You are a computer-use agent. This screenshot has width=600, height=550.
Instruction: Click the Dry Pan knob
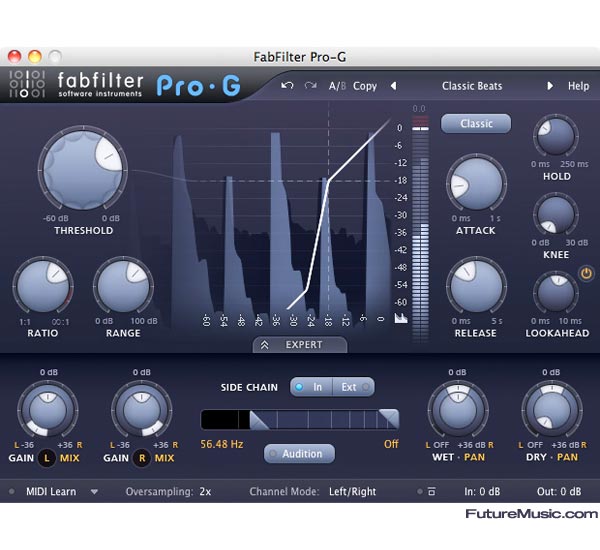pos(552,411)
